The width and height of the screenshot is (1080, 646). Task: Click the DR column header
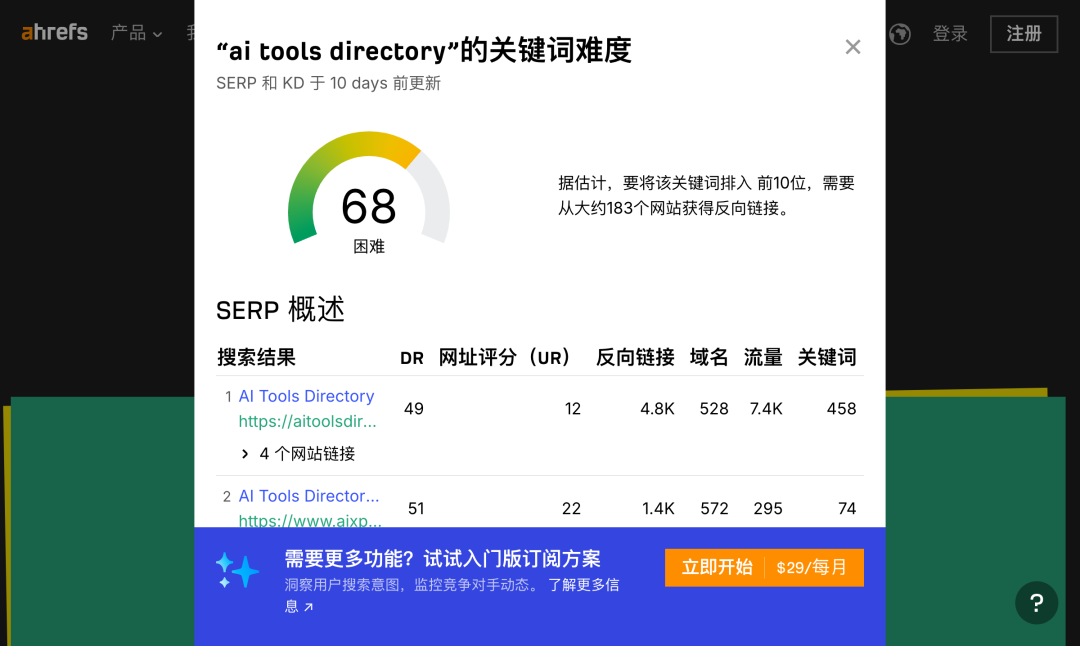point(412,358)
